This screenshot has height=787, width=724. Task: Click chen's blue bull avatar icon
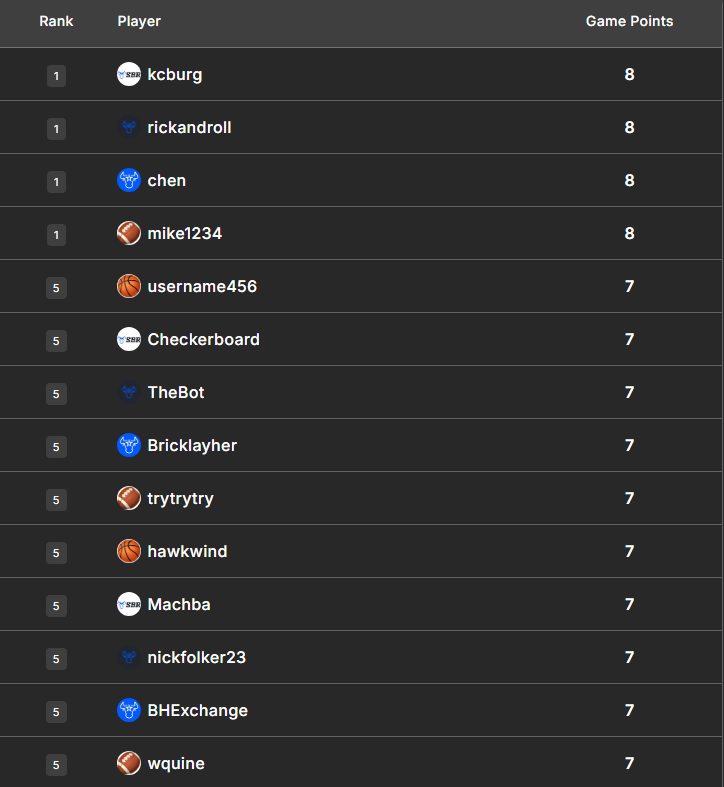[129, 180]
